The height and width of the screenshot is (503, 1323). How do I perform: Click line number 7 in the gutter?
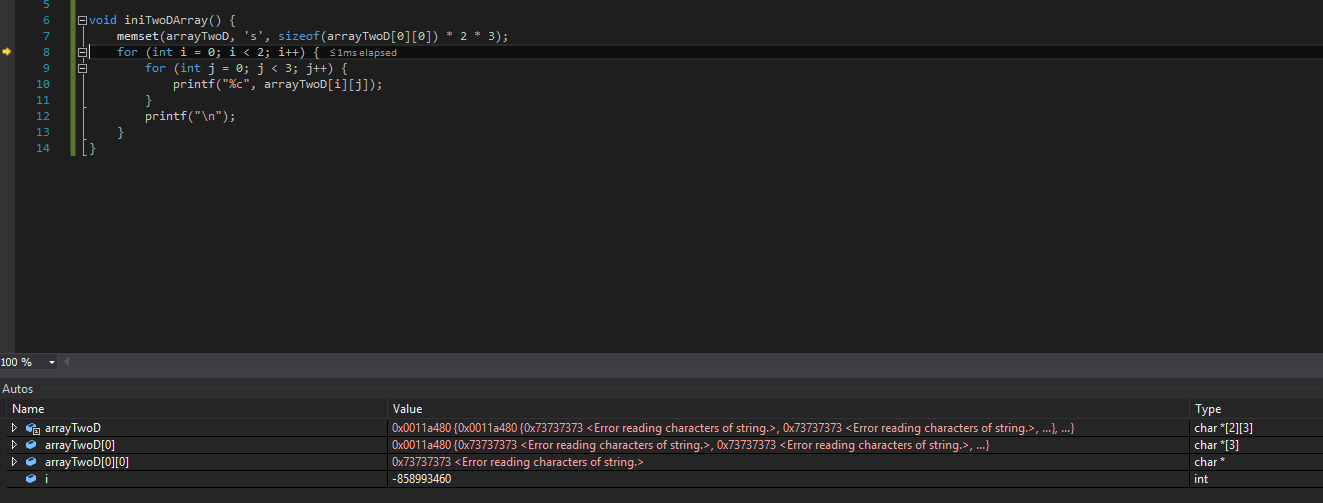(x=46, y=36)
